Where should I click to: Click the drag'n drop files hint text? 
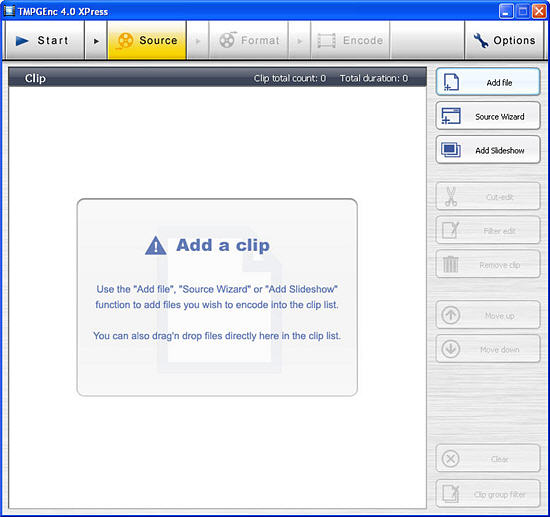click(217, 336)
